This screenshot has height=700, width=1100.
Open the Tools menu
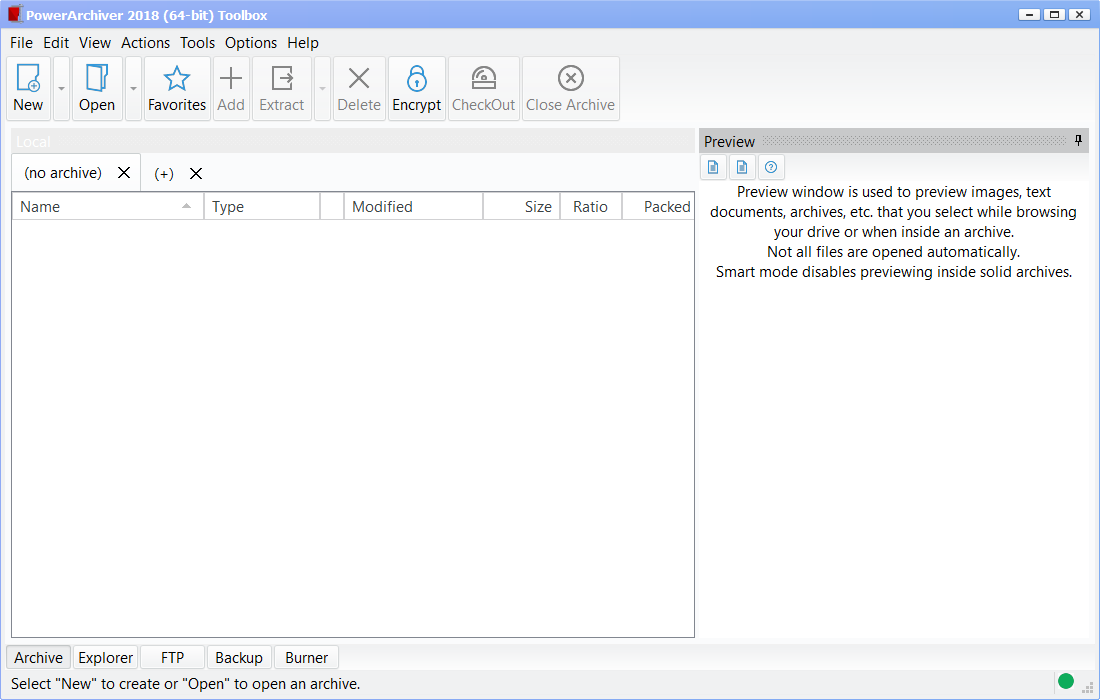pyautogui.click(x=197, y=43)
